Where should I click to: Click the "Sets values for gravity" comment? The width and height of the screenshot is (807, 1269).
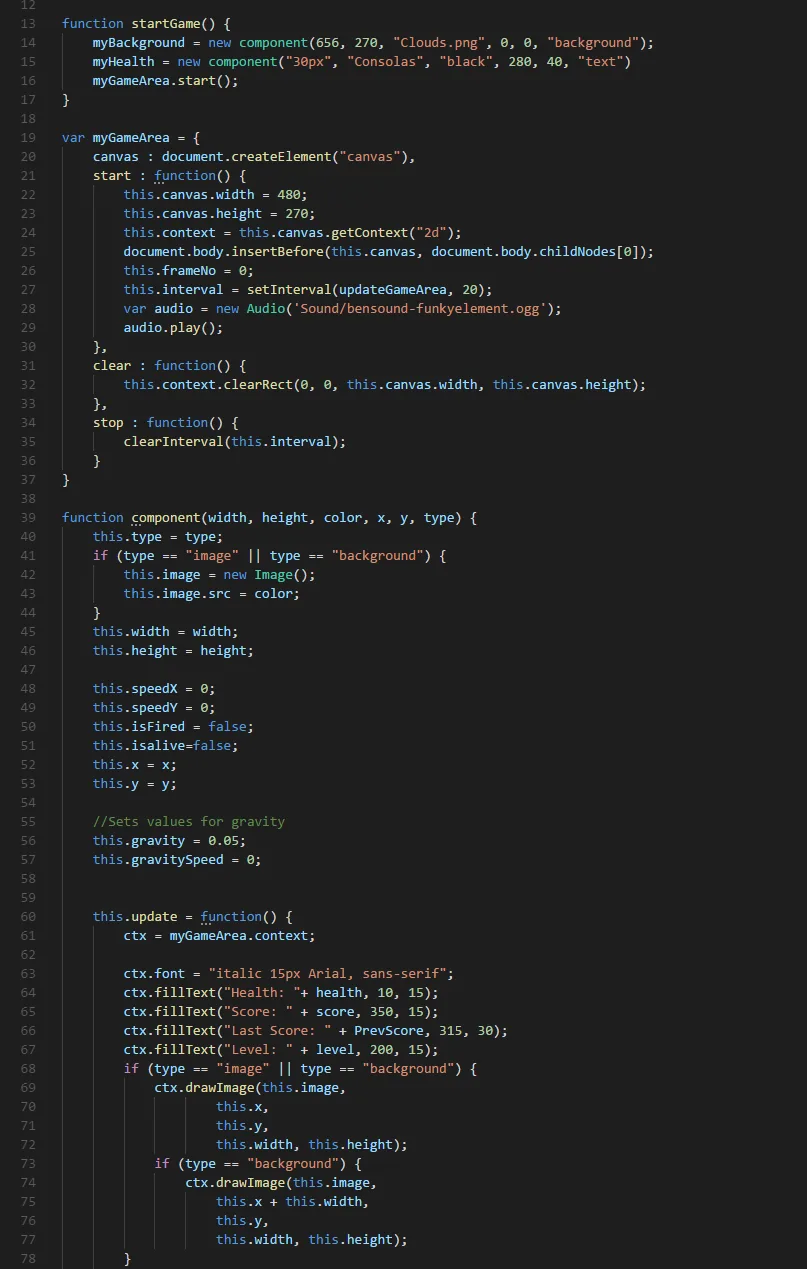(189, 821)
